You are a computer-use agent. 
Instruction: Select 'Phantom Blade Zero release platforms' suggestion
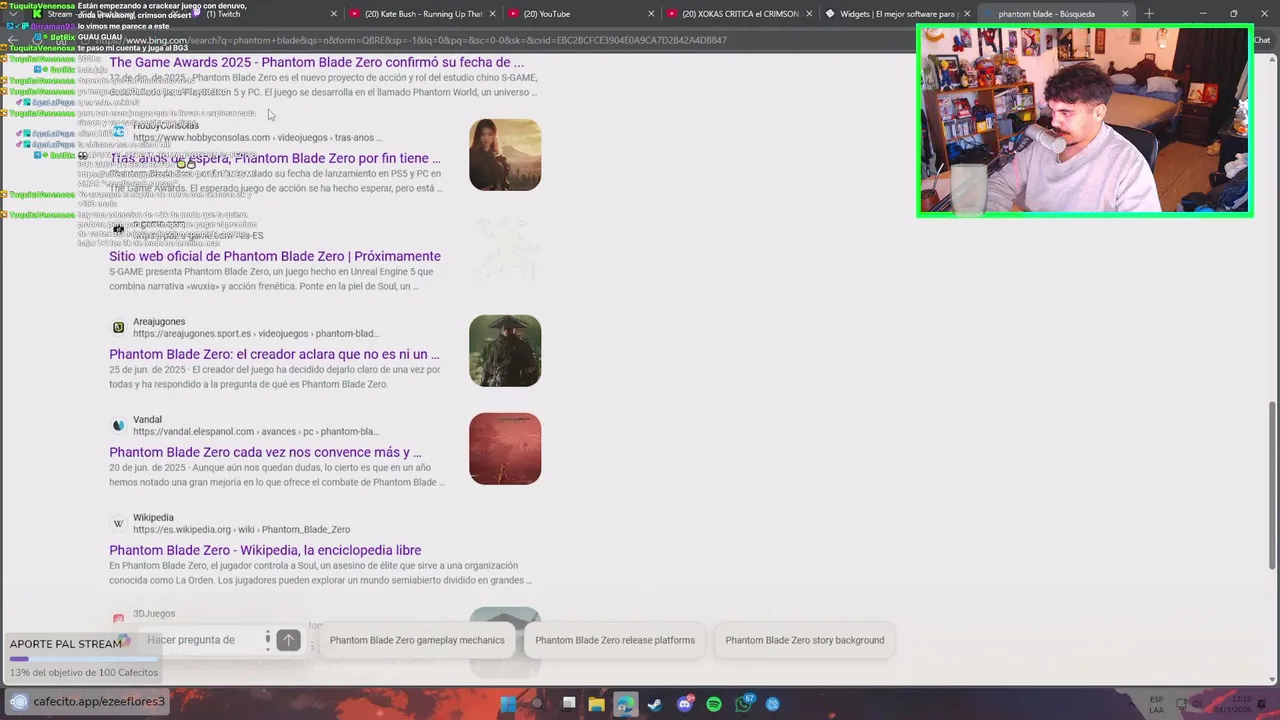coord(615,640)
